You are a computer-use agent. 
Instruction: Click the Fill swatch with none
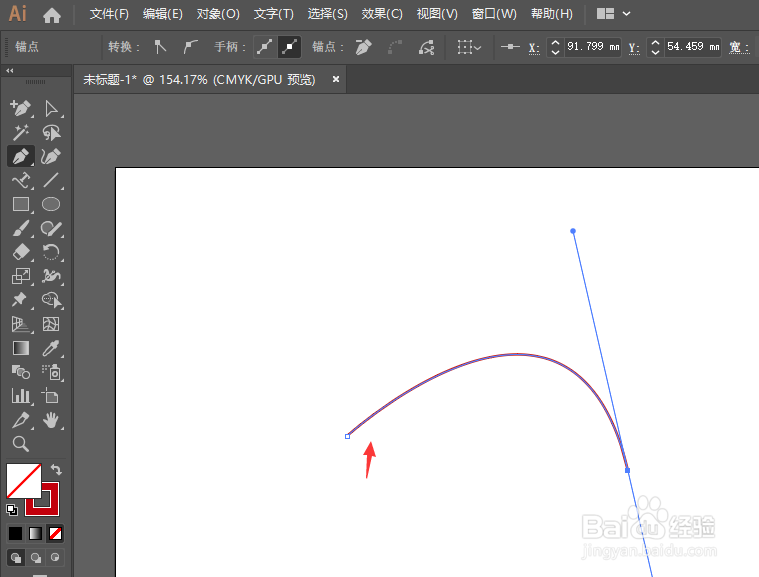[x=24, y=481]
